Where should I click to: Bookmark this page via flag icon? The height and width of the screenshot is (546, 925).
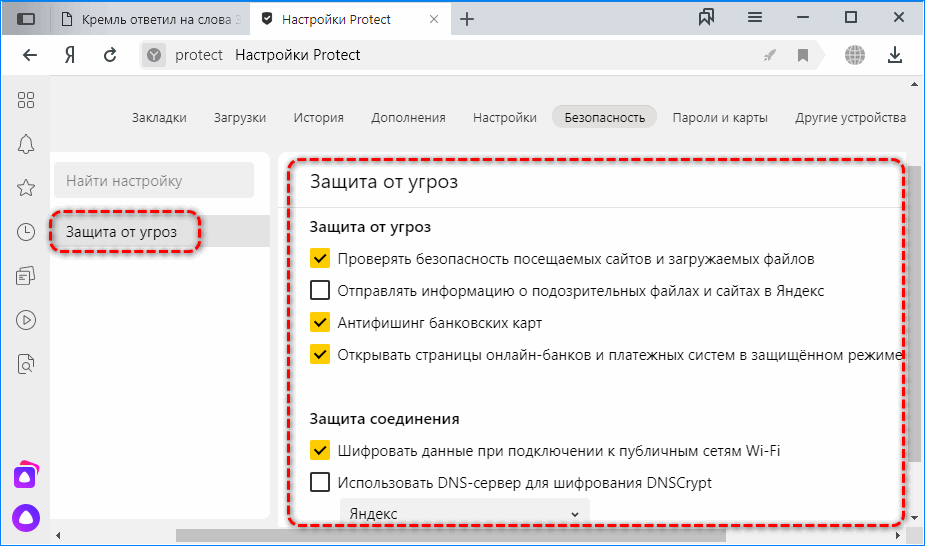pyautogui.click(x=803, y=55)
